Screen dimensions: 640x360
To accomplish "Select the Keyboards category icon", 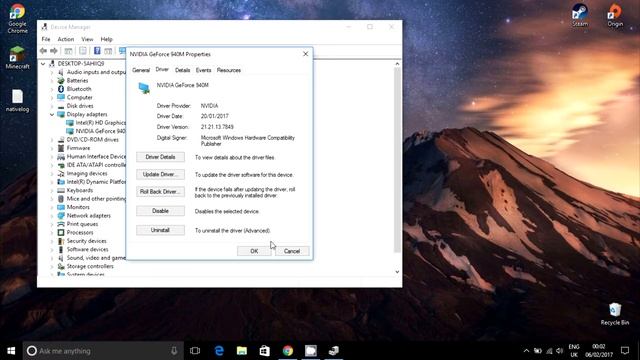I will (x=61, y=190).
